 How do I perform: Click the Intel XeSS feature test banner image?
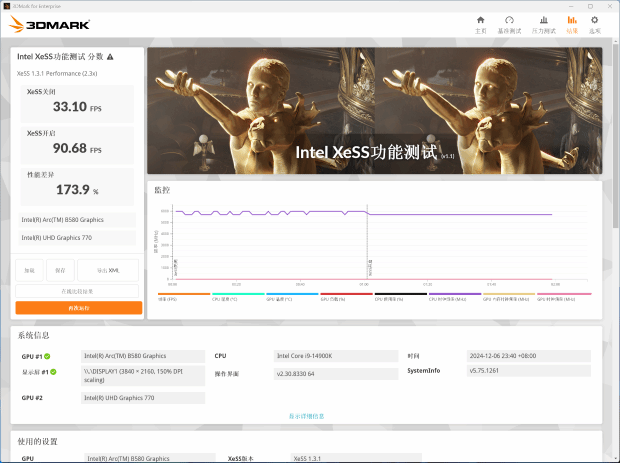(x=374, y=111)
